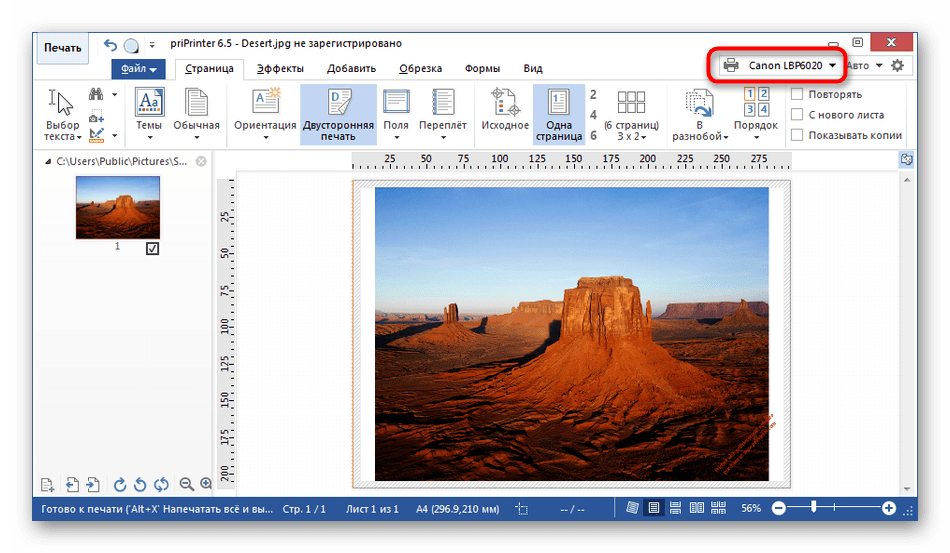Open the Canon LBP6020 printer dropdown
Image resolution: width=950 pixels, height=553 pixels.
pyautogui.click(x=780, y=65)
